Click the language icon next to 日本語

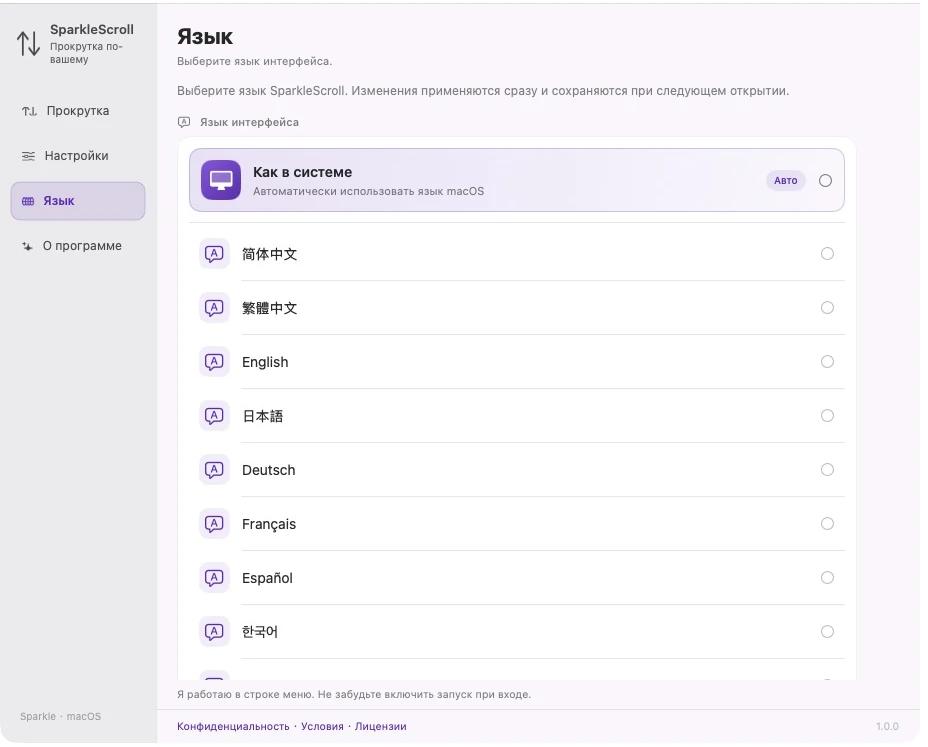click(x=214, y=416)
